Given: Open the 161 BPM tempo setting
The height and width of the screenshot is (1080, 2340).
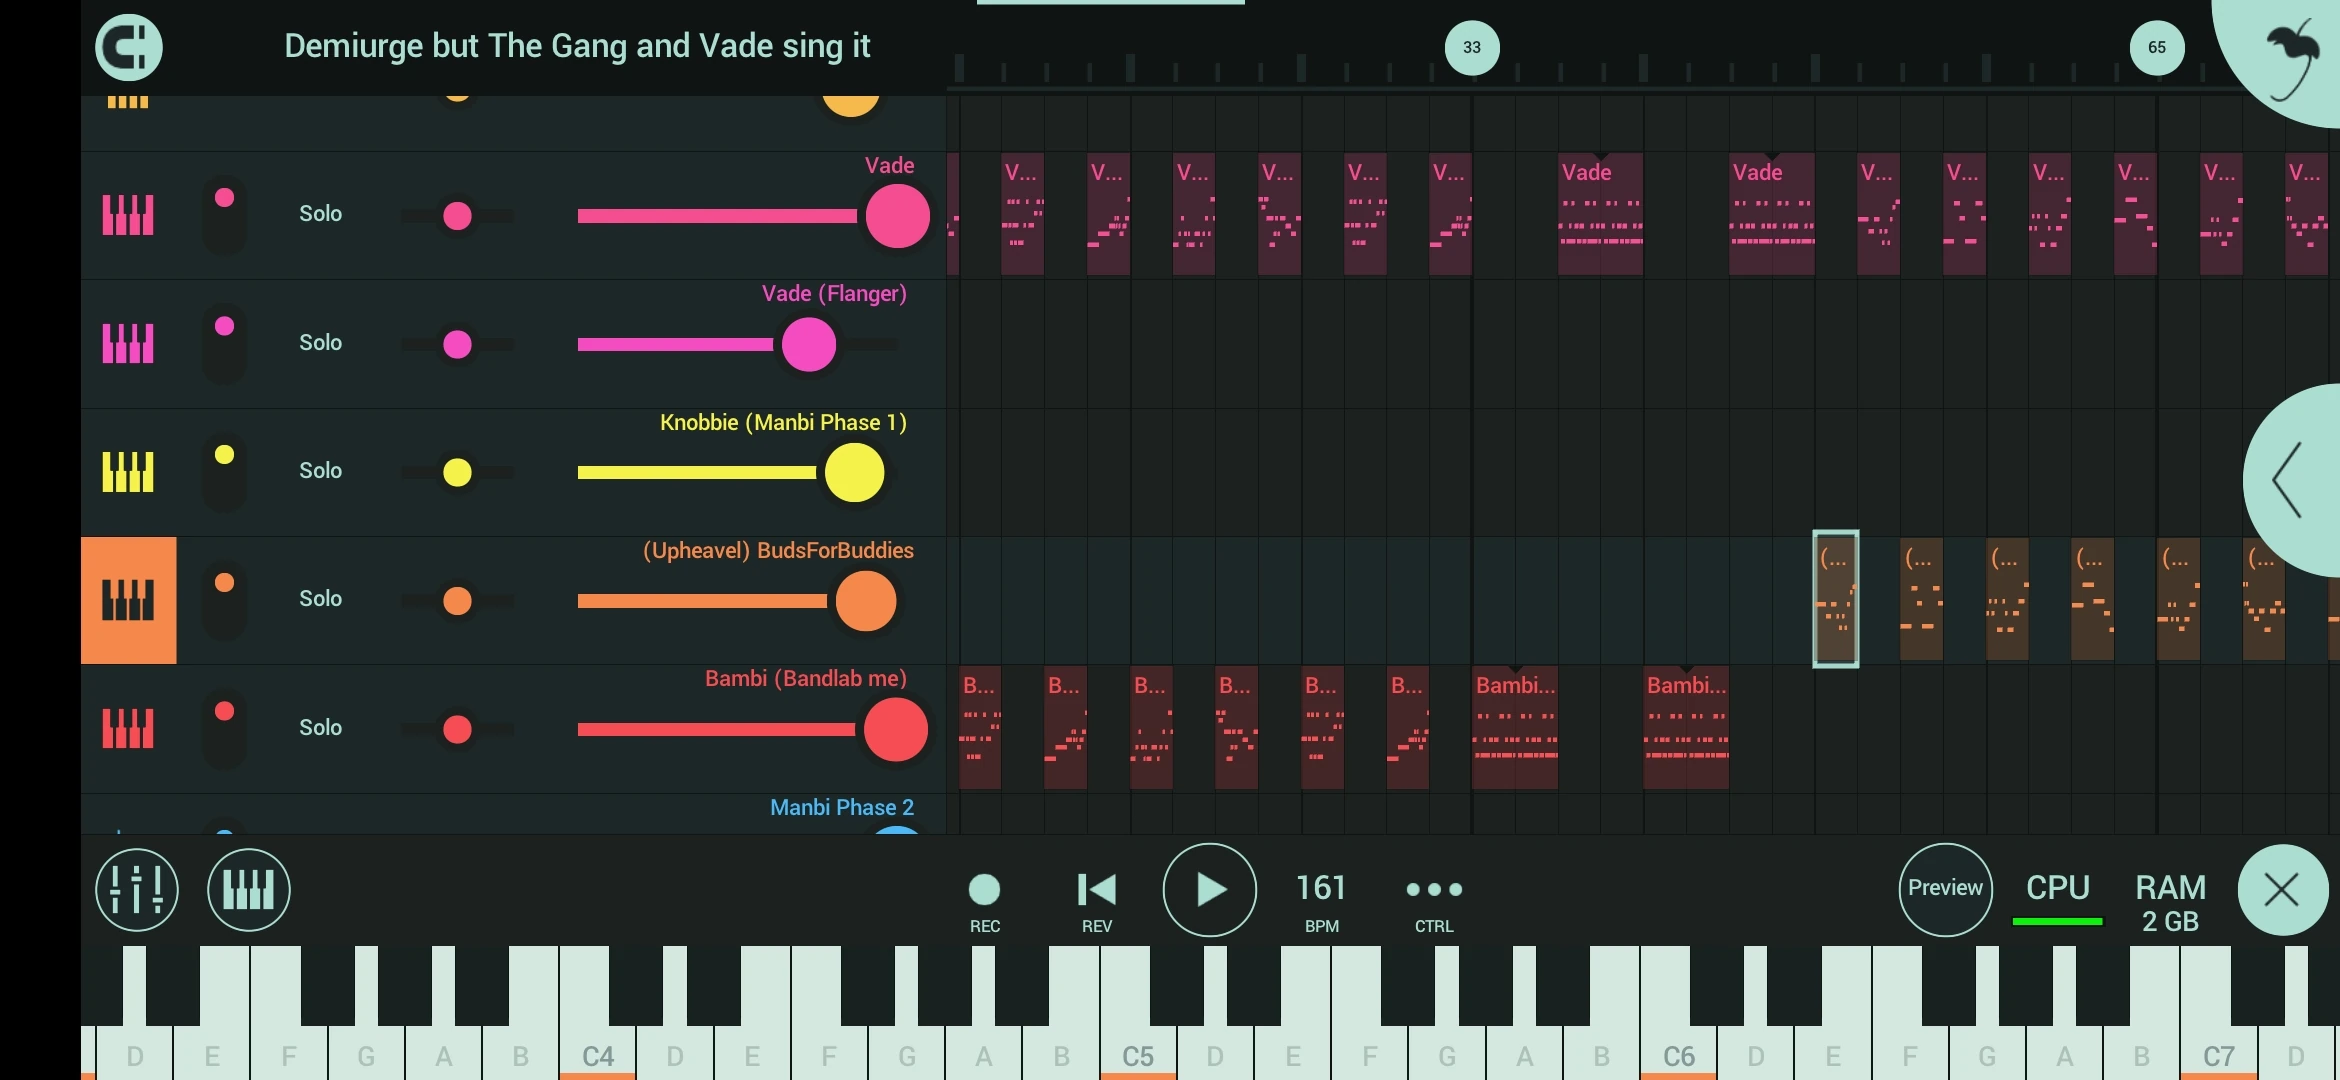Looking at the screenshot, I should [1321, 890].
